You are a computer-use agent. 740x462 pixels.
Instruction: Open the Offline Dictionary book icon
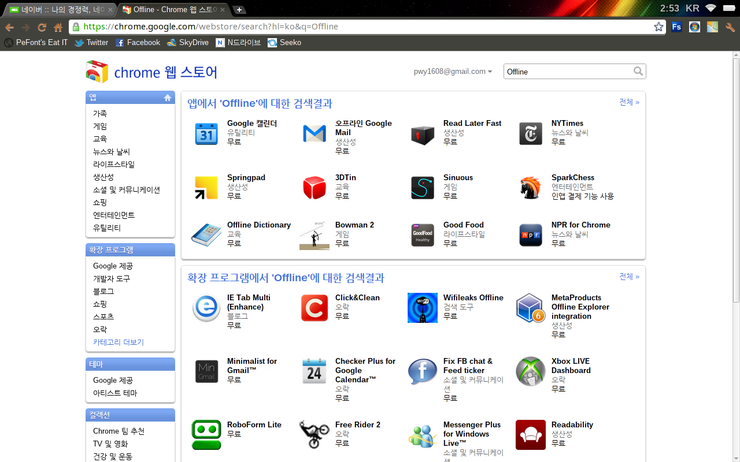(206, 235)
